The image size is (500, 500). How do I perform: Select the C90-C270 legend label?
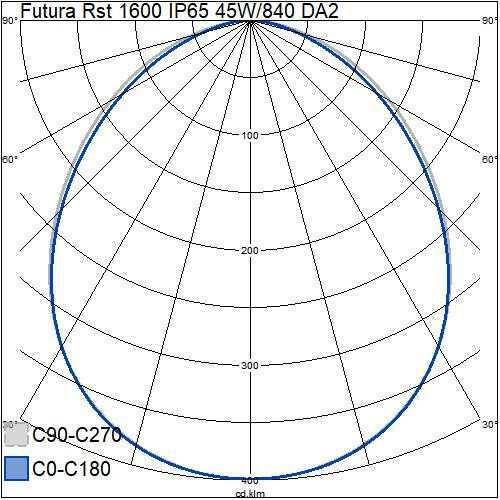(77, 435)
